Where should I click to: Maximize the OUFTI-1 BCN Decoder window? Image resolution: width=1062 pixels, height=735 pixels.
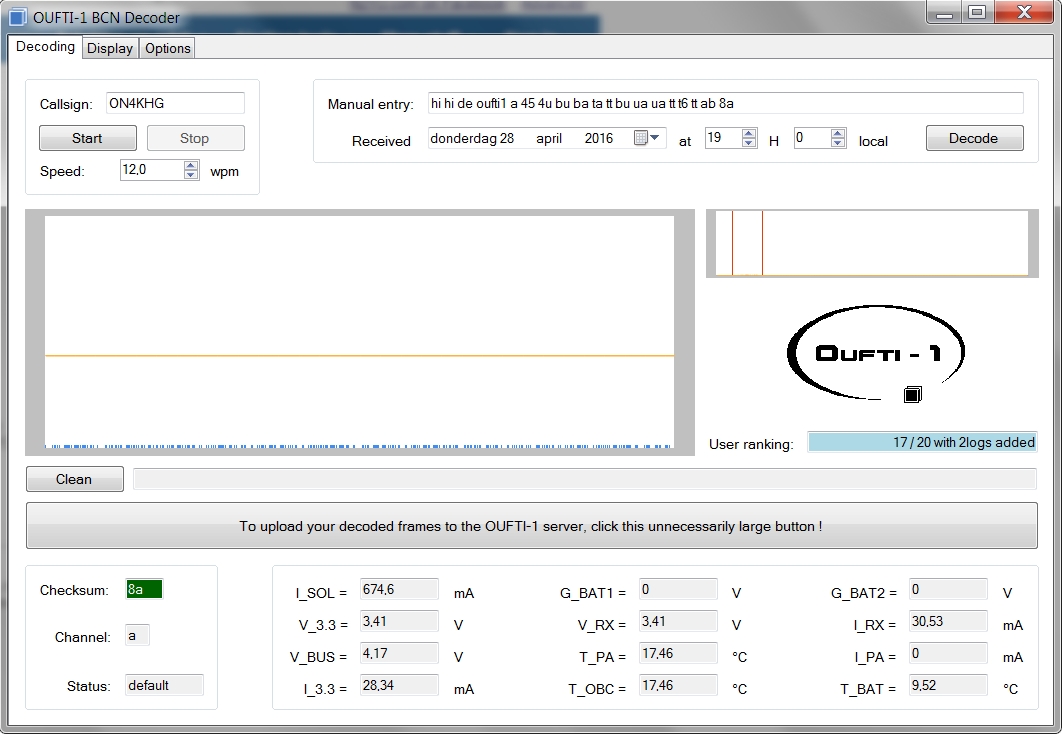pyautogui.click(x=977, y=12)
